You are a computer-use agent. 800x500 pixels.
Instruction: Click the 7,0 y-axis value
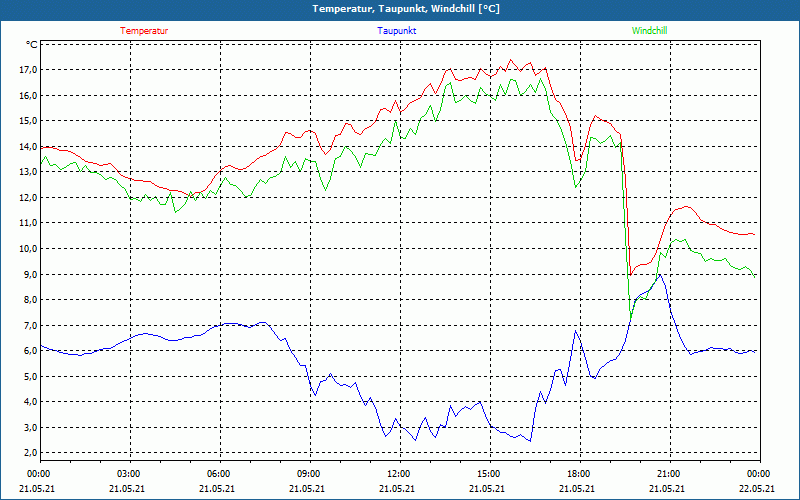[x=31, y=326]
